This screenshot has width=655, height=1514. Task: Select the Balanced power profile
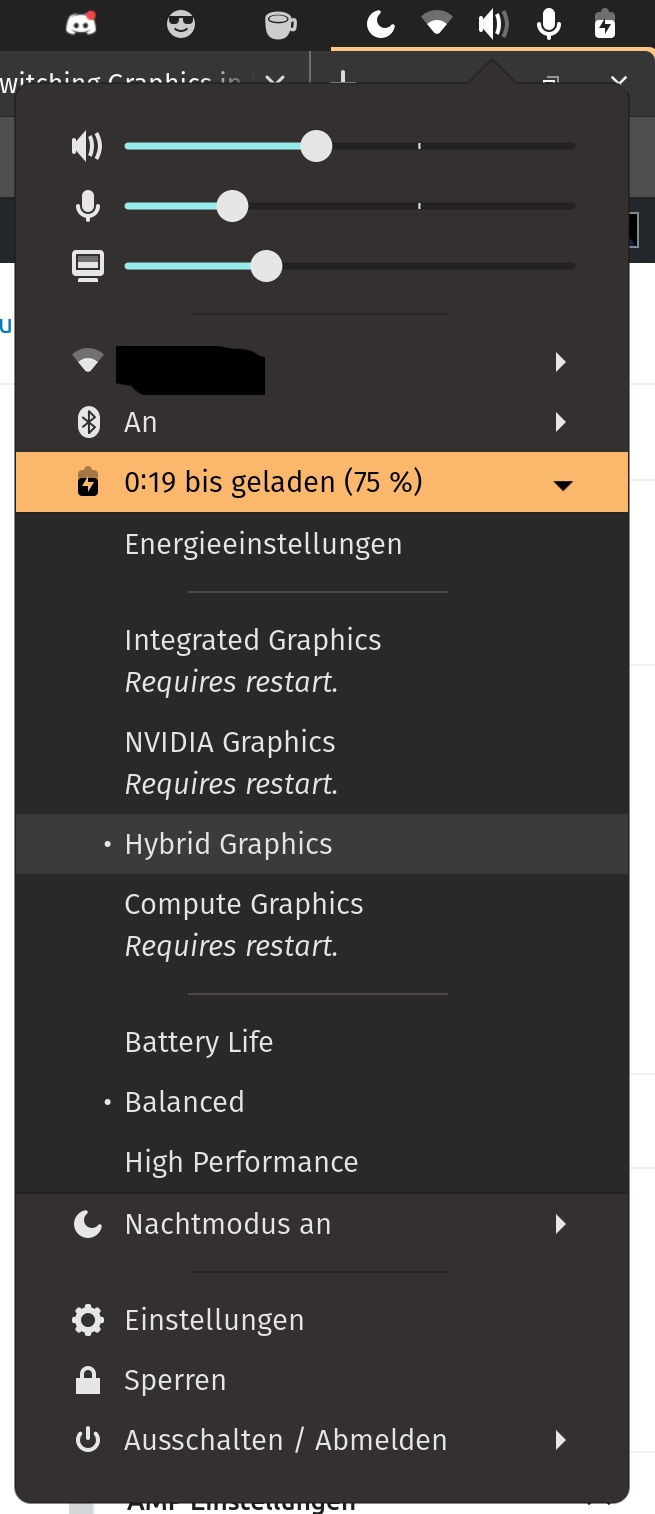point(184,1101)
